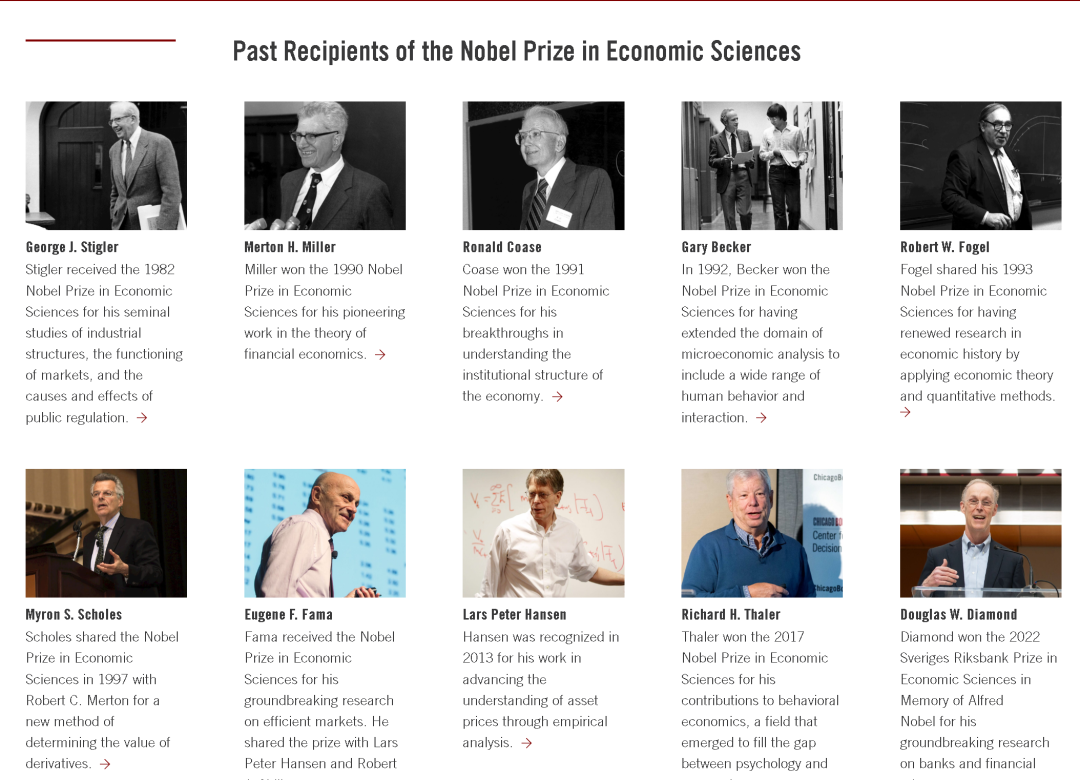Screen dimensions: 1080x780
Task: Select the photo of Eugene F. Fama
Action: 325,533
